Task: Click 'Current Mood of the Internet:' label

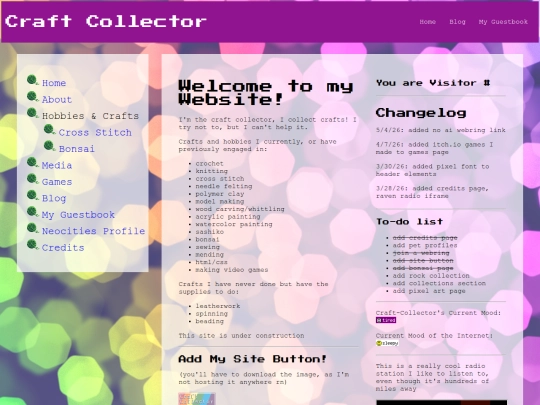Action: (x=434, y=336)
